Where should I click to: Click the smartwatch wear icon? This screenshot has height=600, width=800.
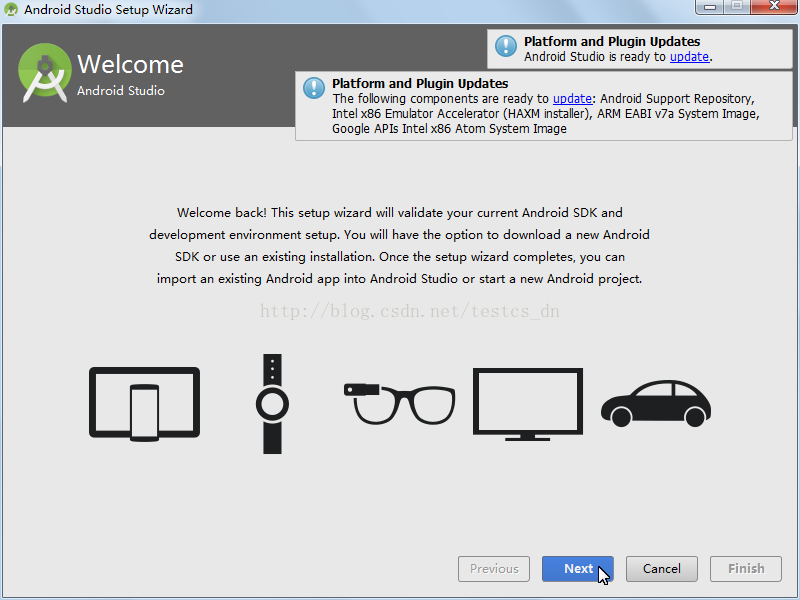pos(272,404)
